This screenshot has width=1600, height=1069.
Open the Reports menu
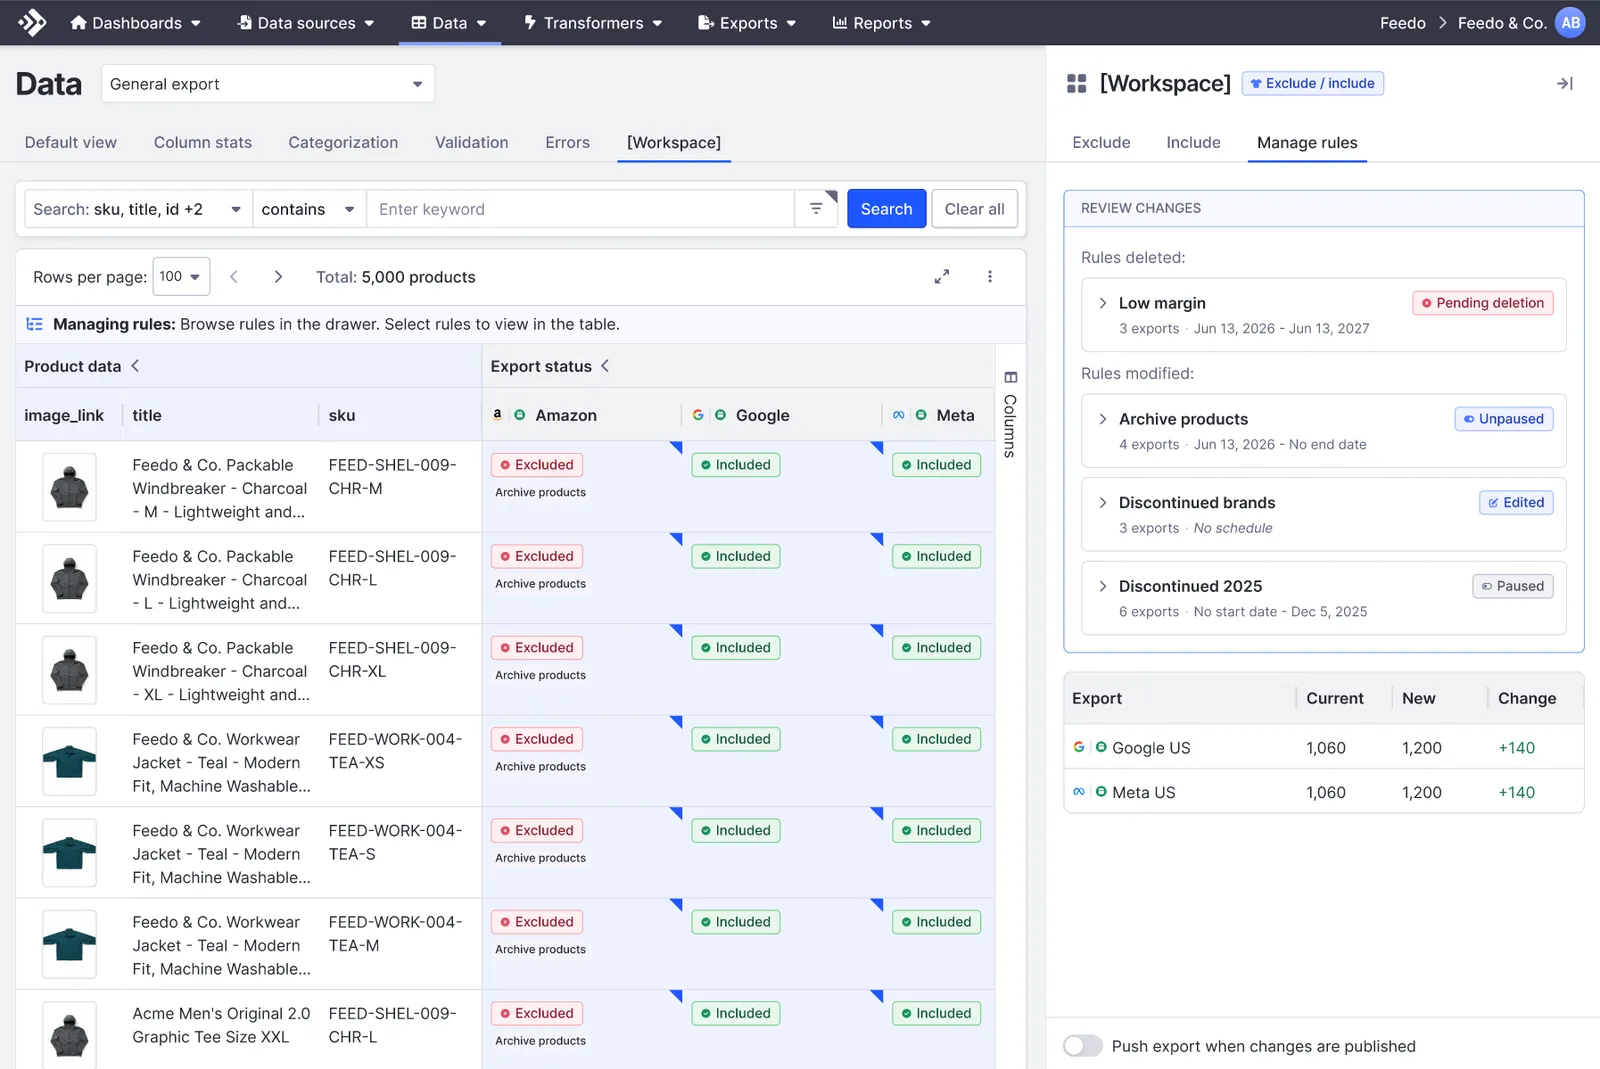coord(881,23)
